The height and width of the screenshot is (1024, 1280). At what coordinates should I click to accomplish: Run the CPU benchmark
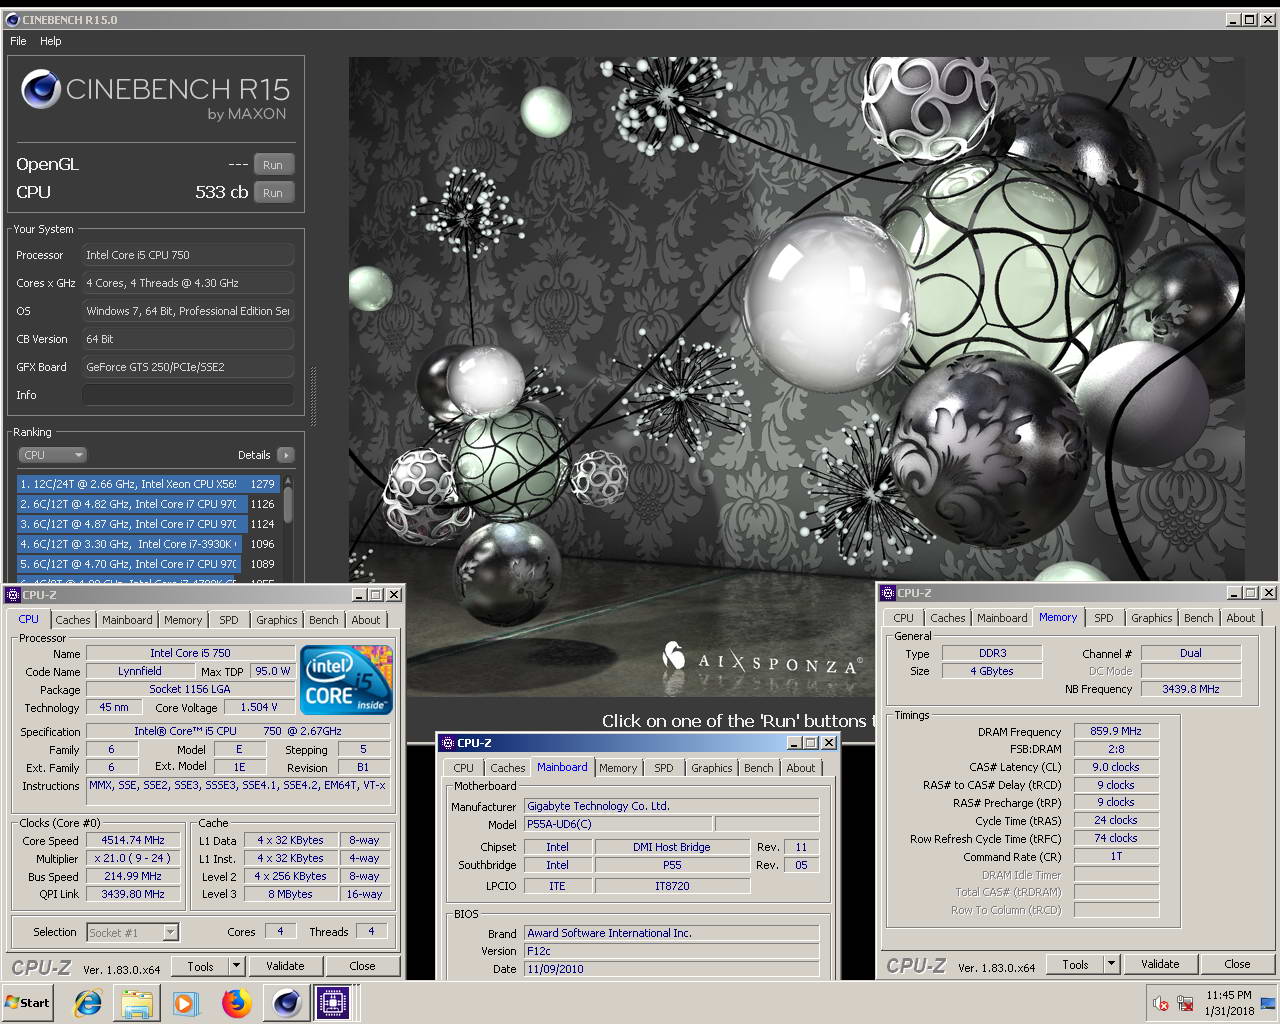click(273, 193)
